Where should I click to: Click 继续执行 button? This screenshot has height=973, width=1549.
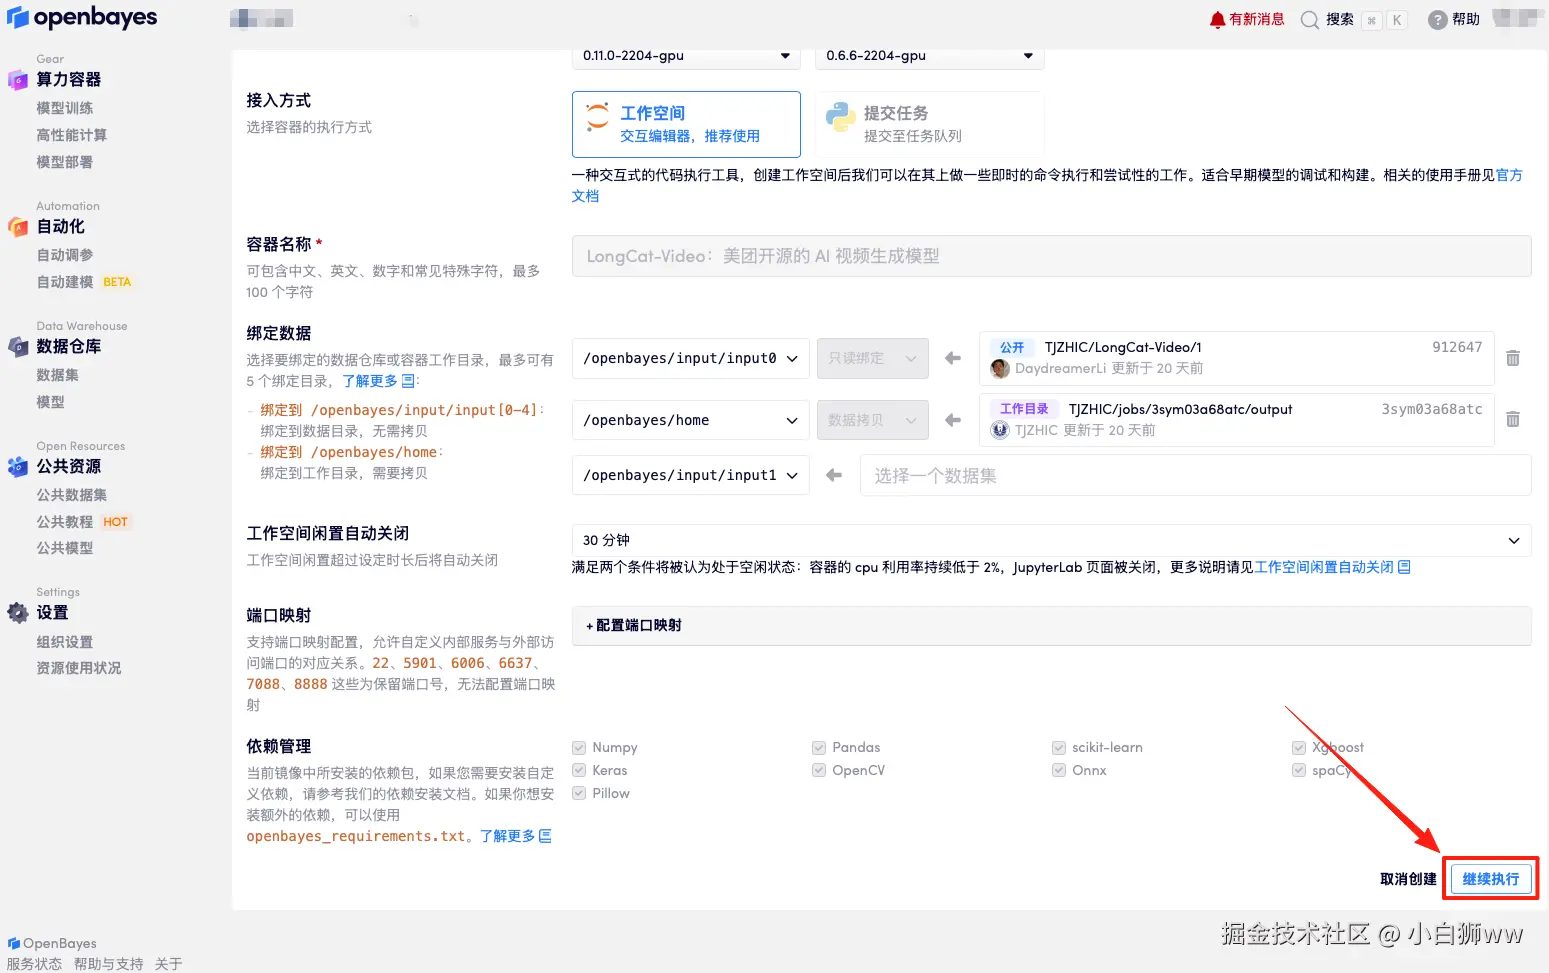click(x=1491, y=879)
